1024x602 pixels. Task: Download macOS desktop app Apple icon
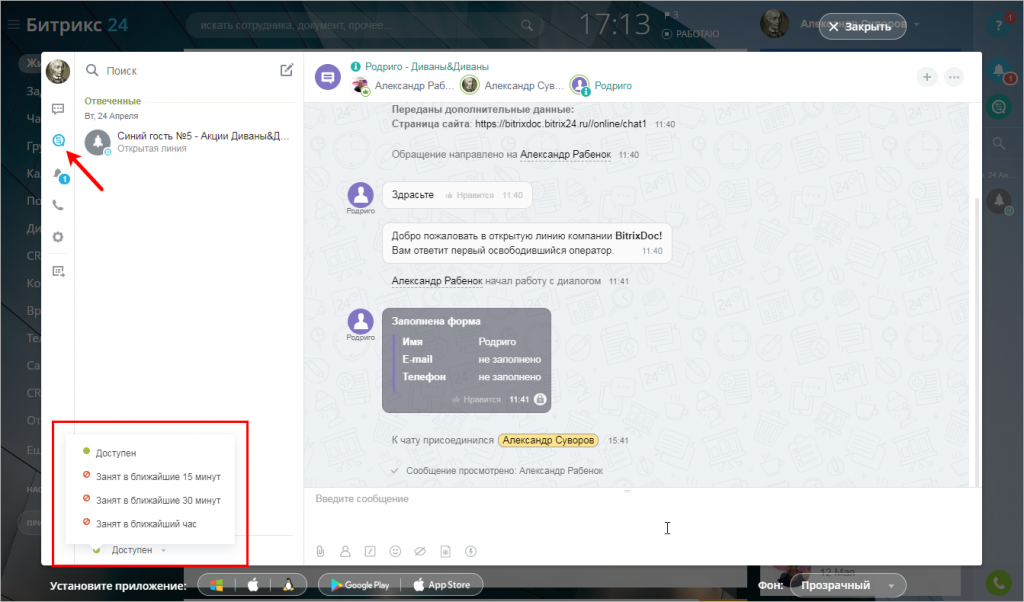(253, 585)
